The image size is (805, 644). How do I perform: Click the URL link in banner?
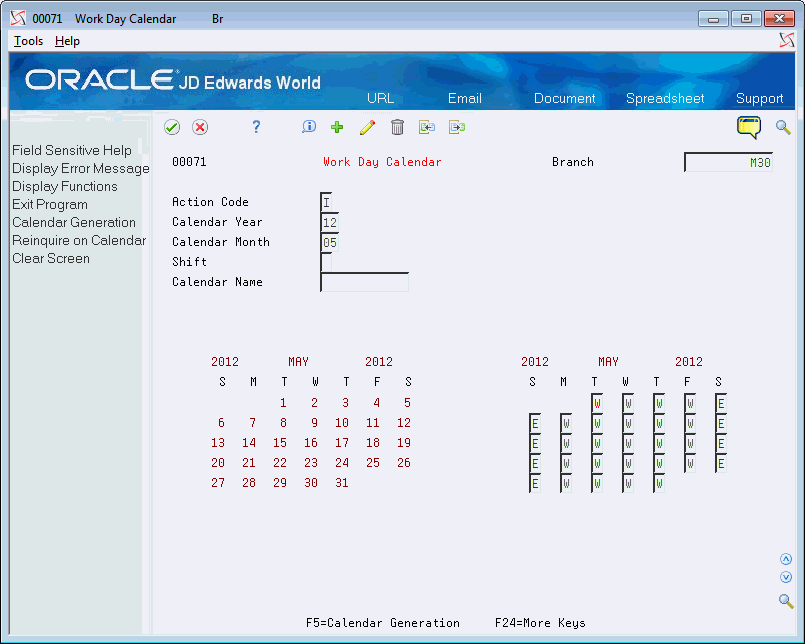[380, 98]
